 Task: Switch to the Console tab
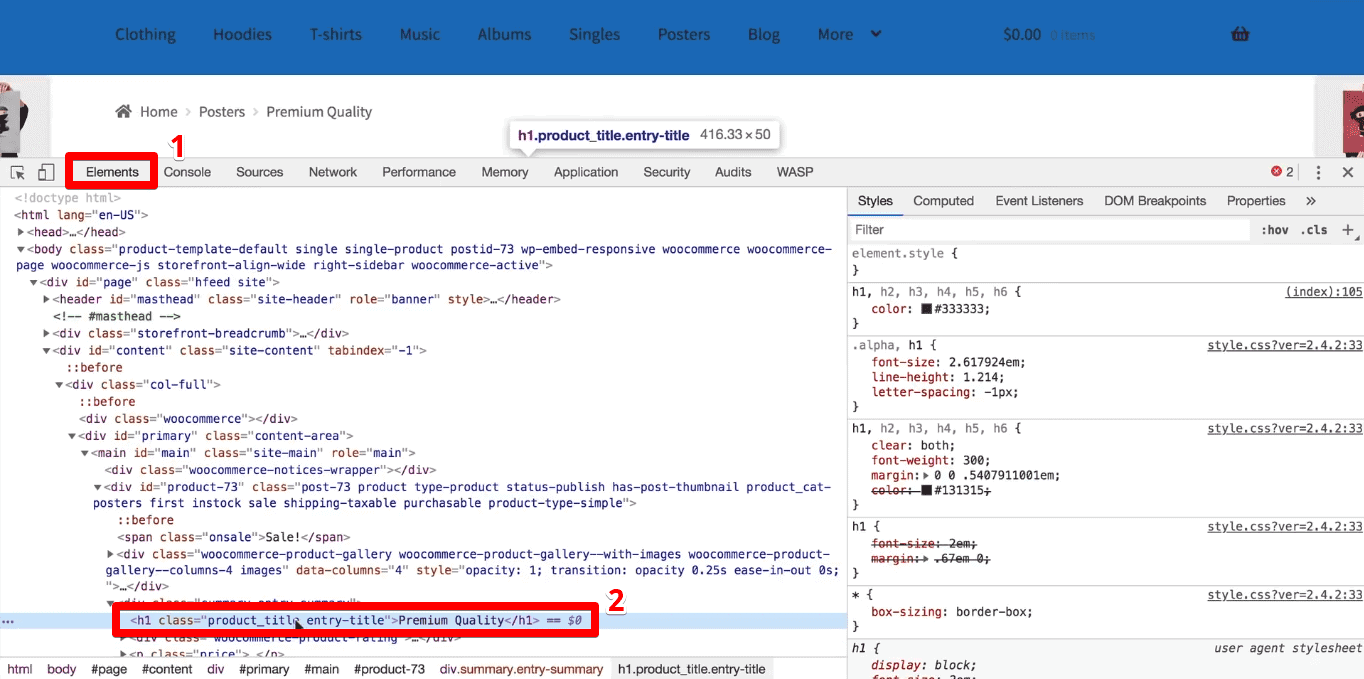[x=187, y=172]
